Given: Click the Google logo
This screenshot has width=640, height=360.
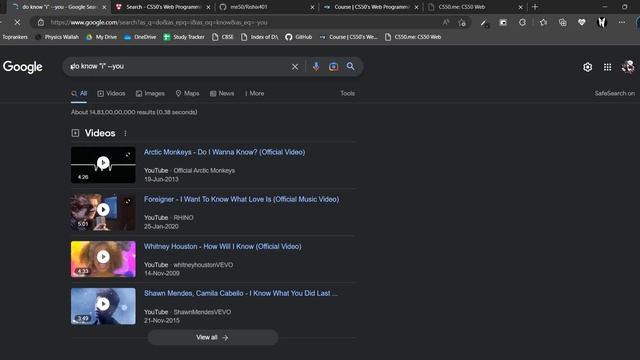Looking at the screenshot, I should pyautogui.click(x=22, y=67).
